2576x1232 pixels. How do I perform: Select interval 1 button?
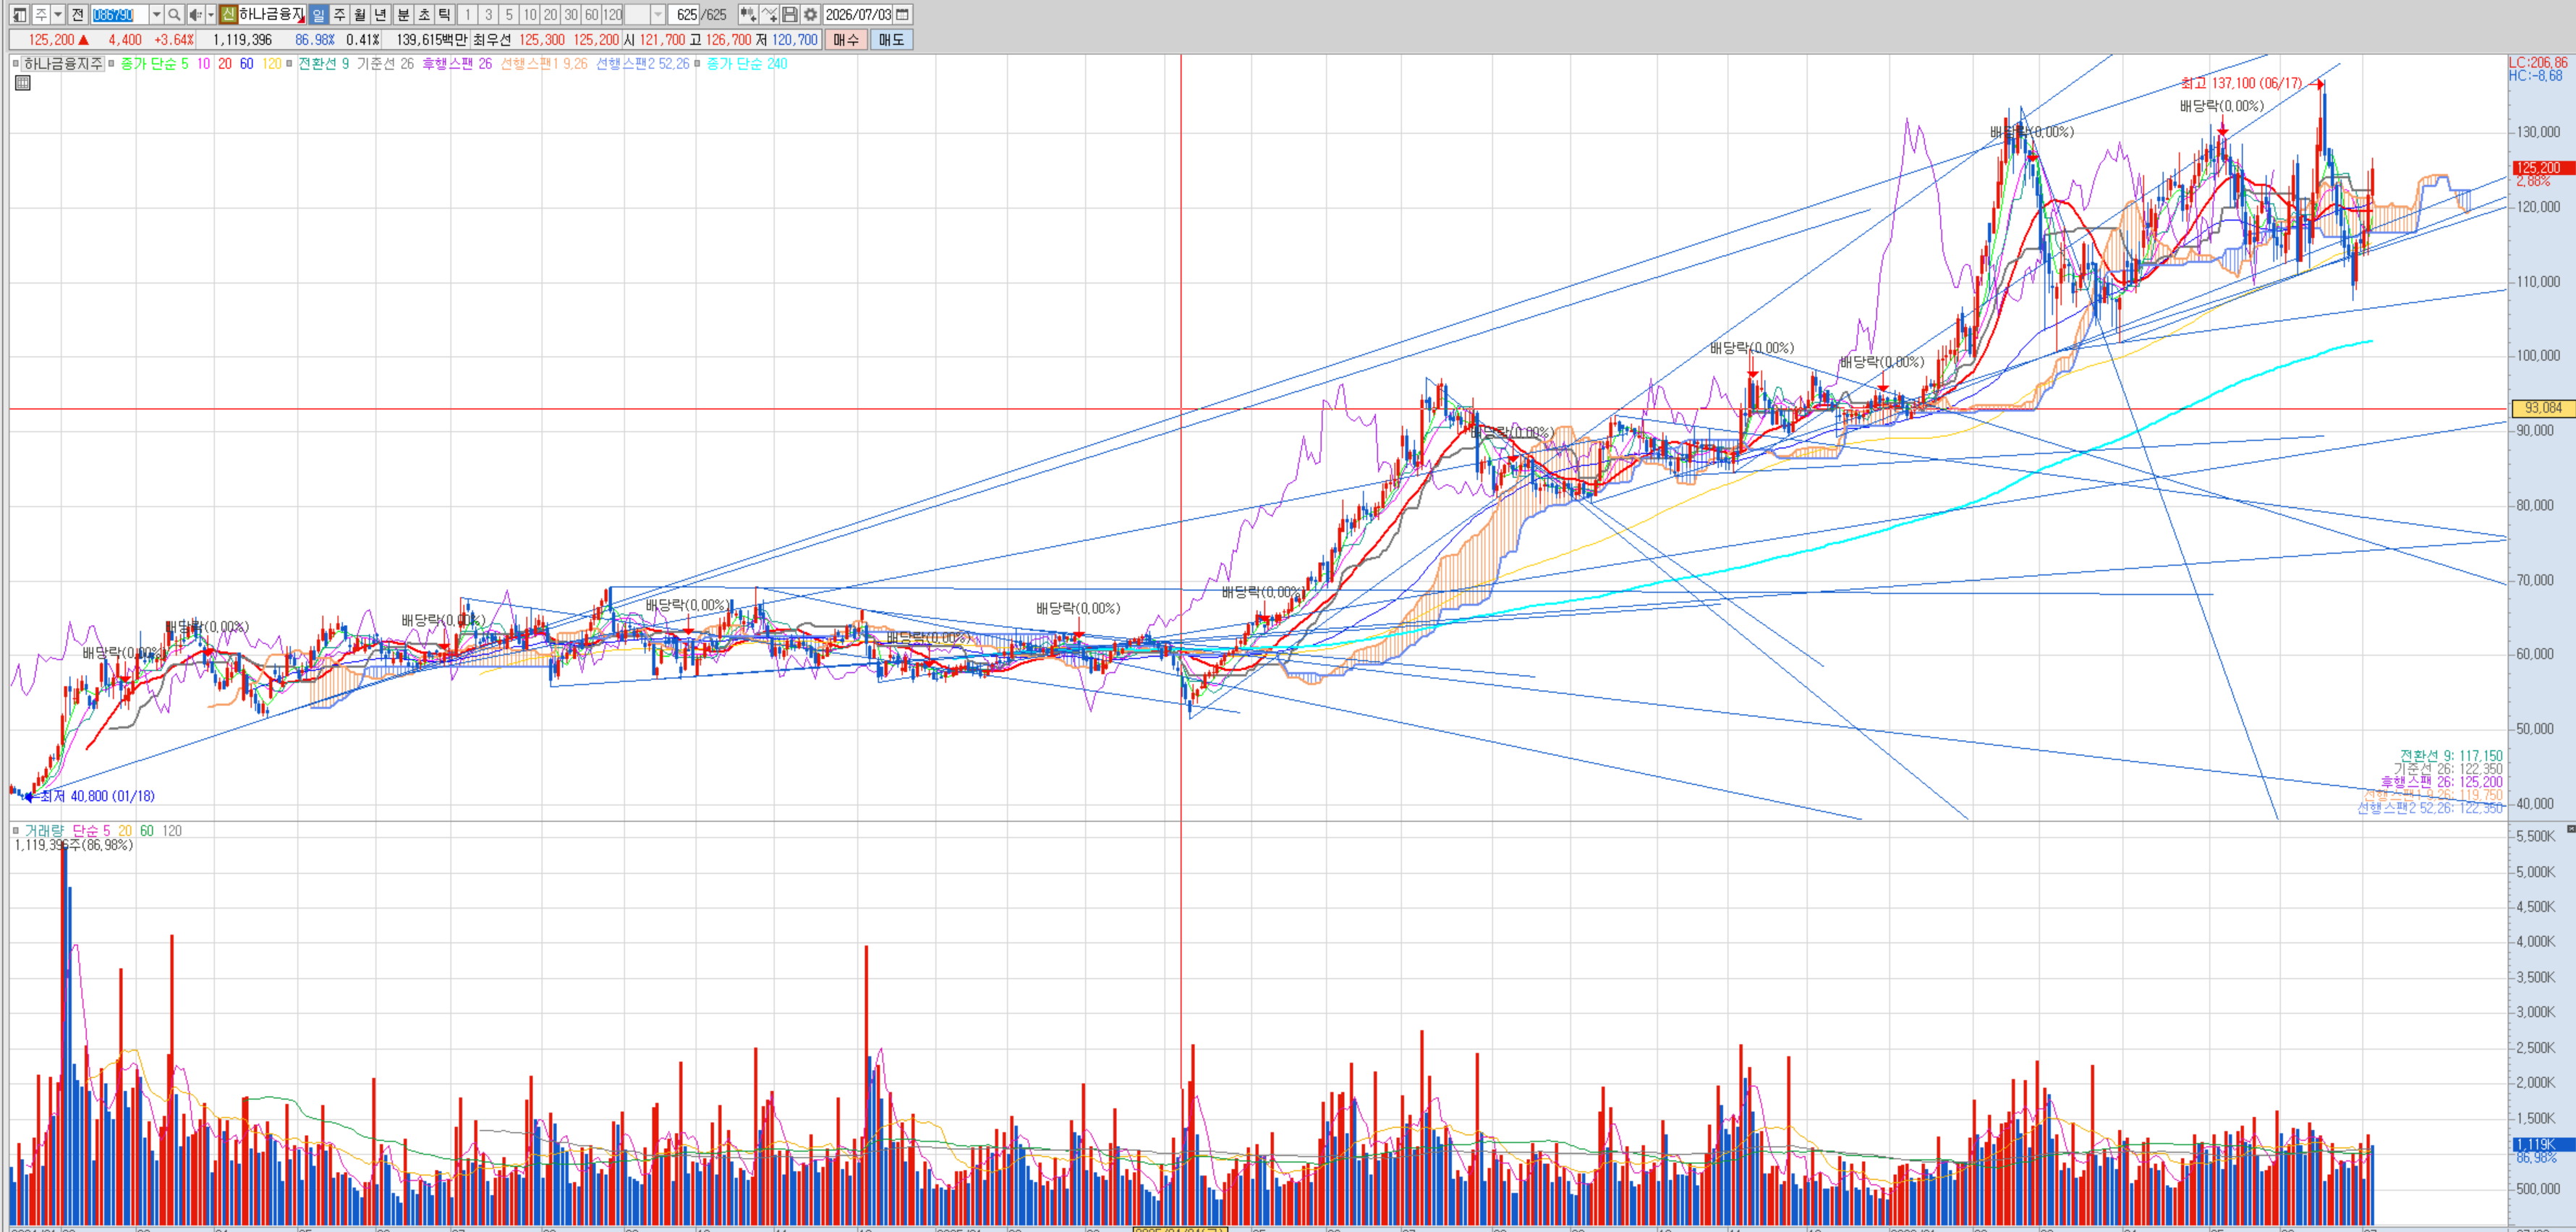pyautogui.click(x=467, y=15)
